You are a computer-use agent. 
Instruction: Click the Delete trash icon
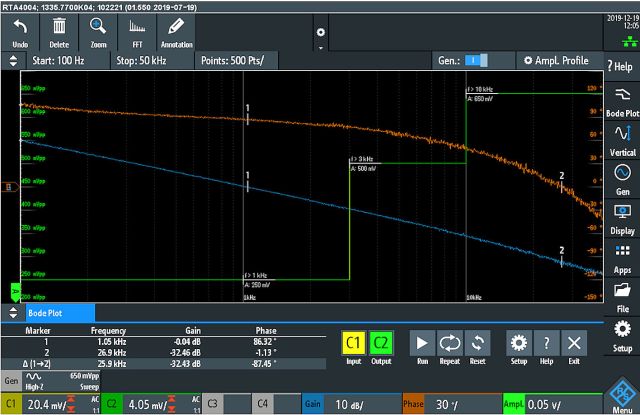pos(59,33)
